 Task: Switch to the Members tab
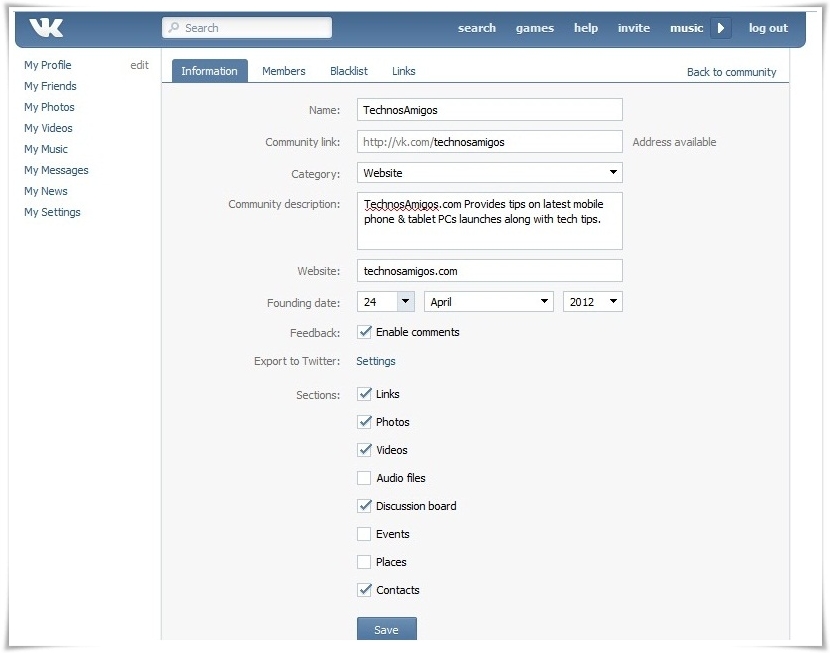point(284,71)
